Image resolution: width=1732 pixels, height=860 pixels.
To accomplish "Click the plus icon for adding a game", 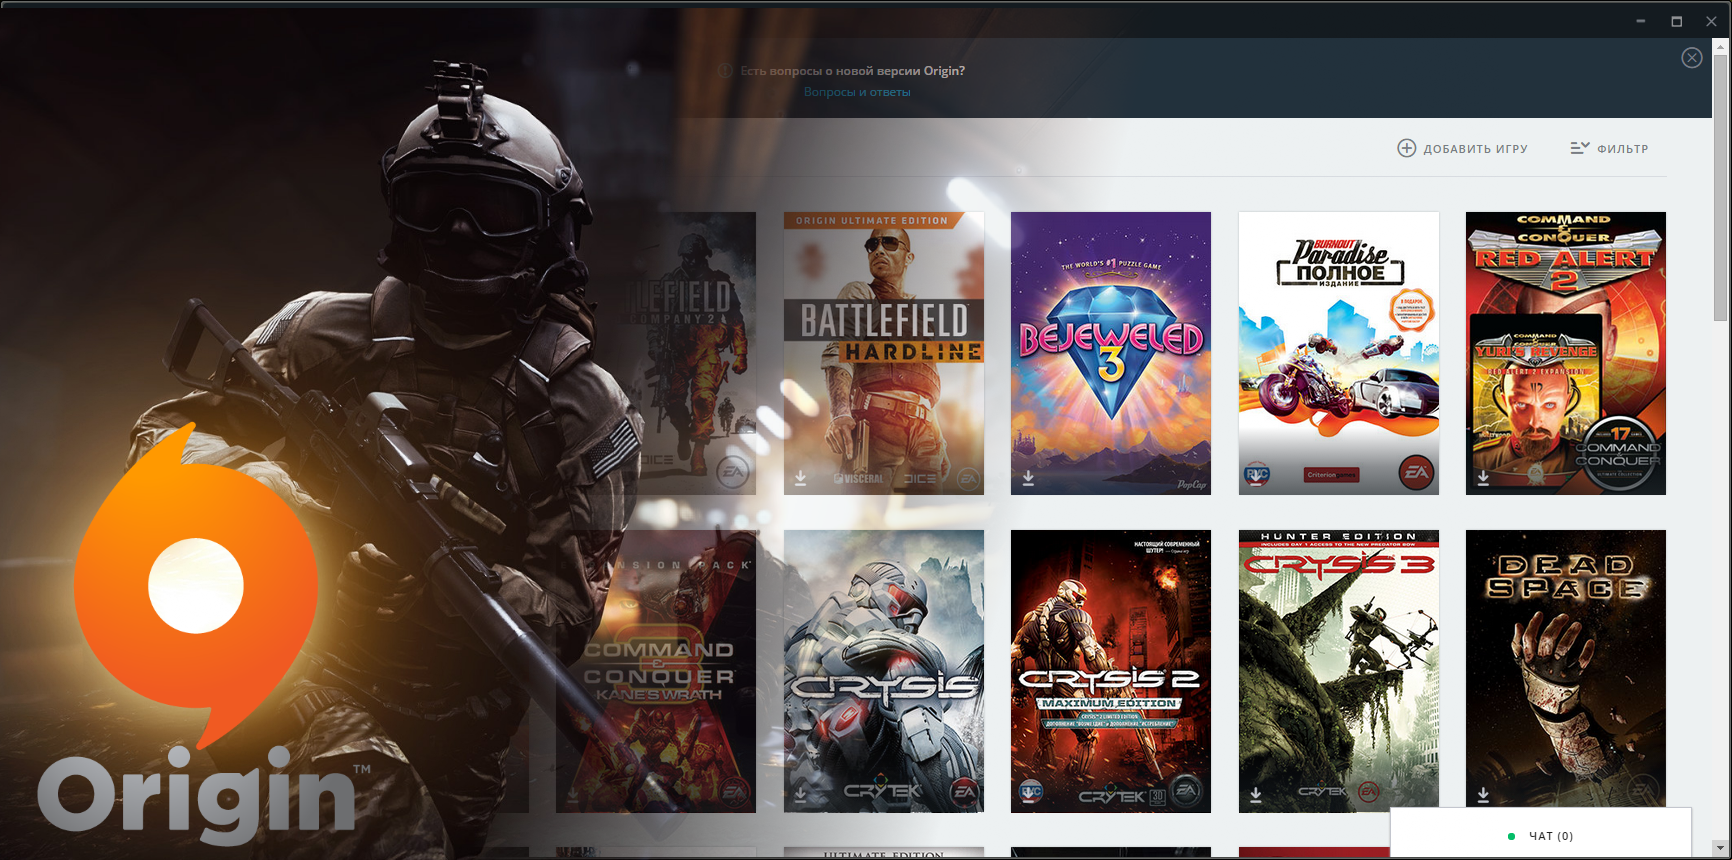I will pyautogui.click(x=1406, y=148).
